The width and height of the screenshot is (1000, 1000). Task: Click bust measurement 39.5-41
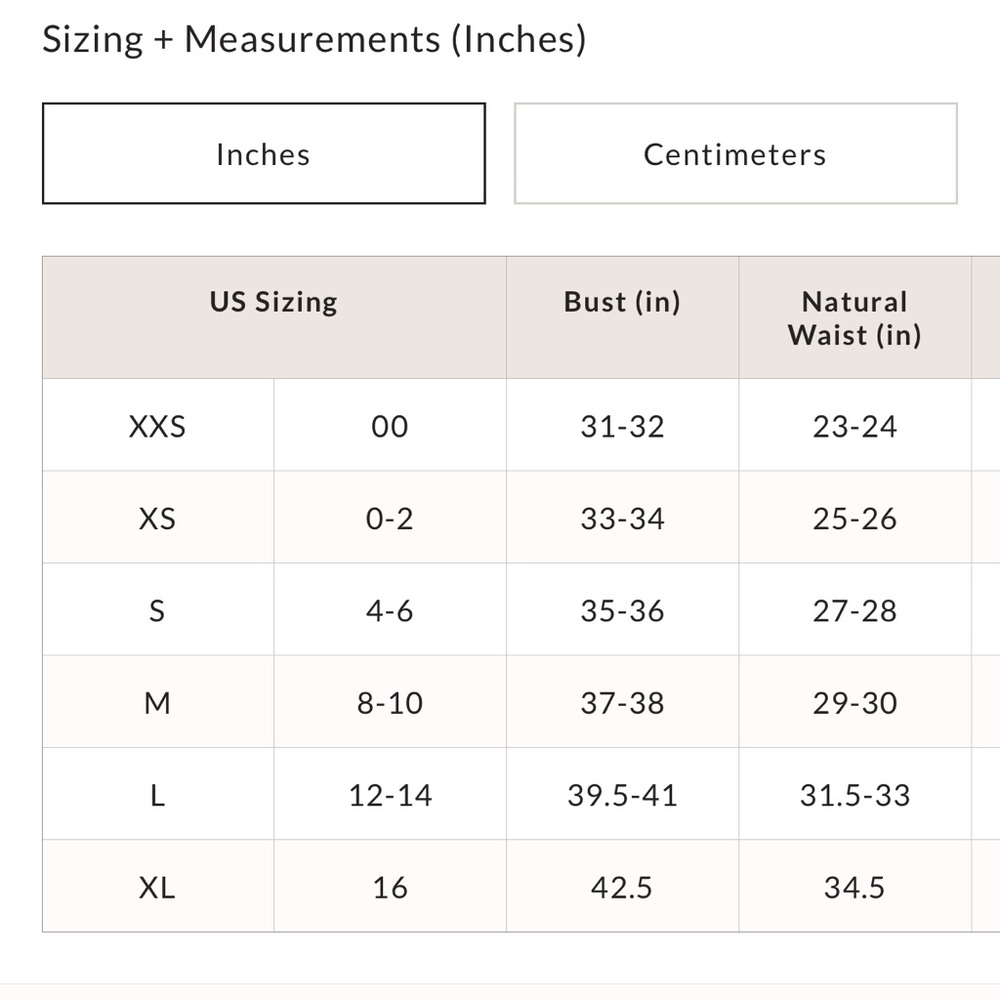(622, 794)
